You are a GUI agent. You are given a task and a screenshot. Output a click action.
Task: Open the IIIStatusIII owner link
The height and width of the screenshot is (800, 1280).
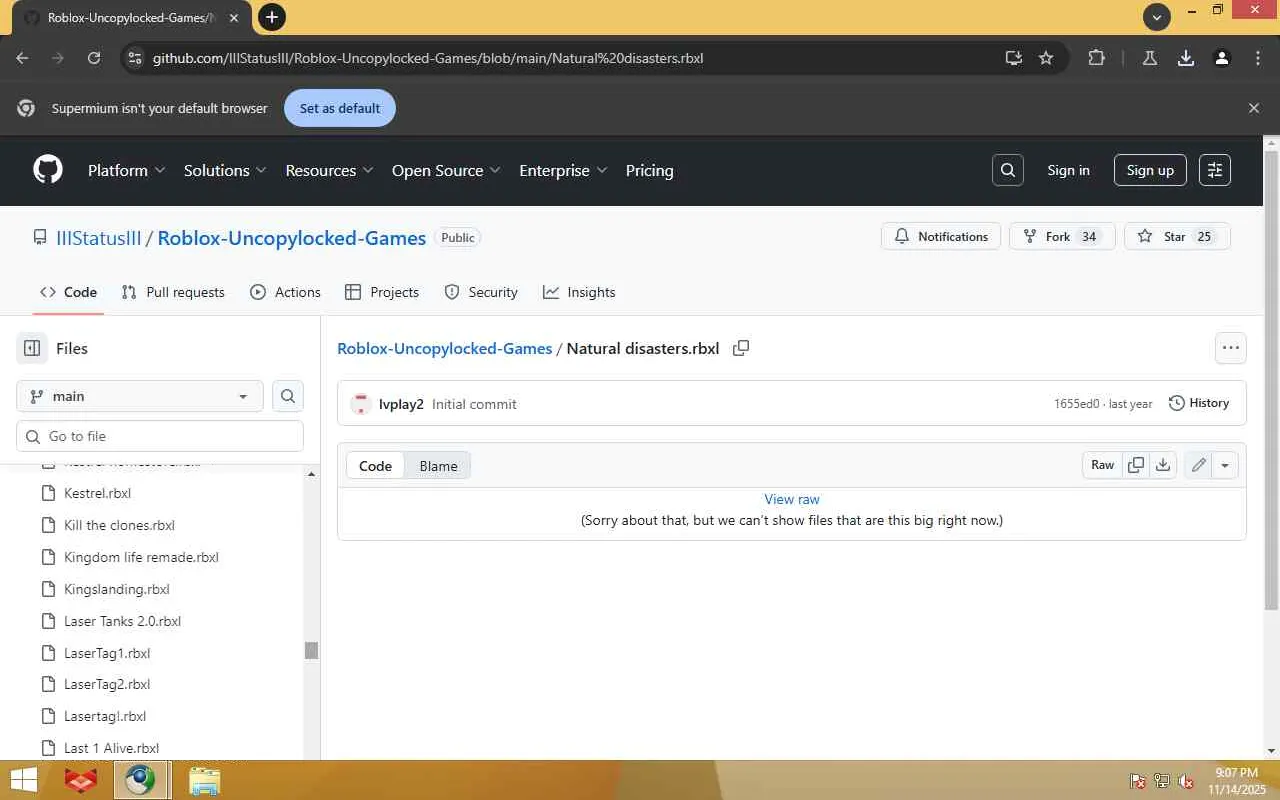99,238
